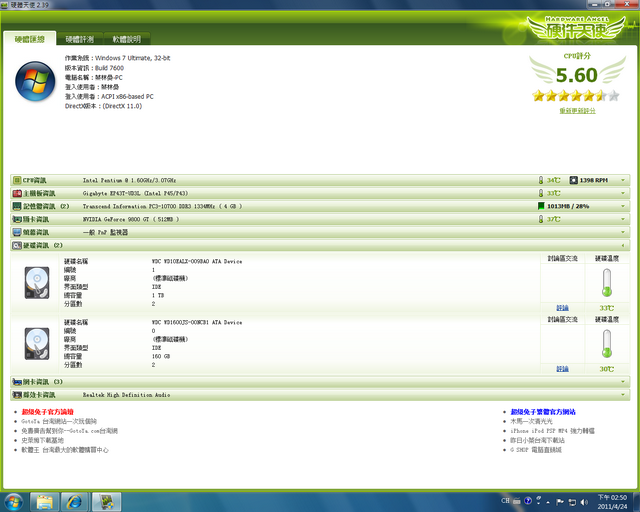Open the G SHOP computer store link

pos(536,450)
